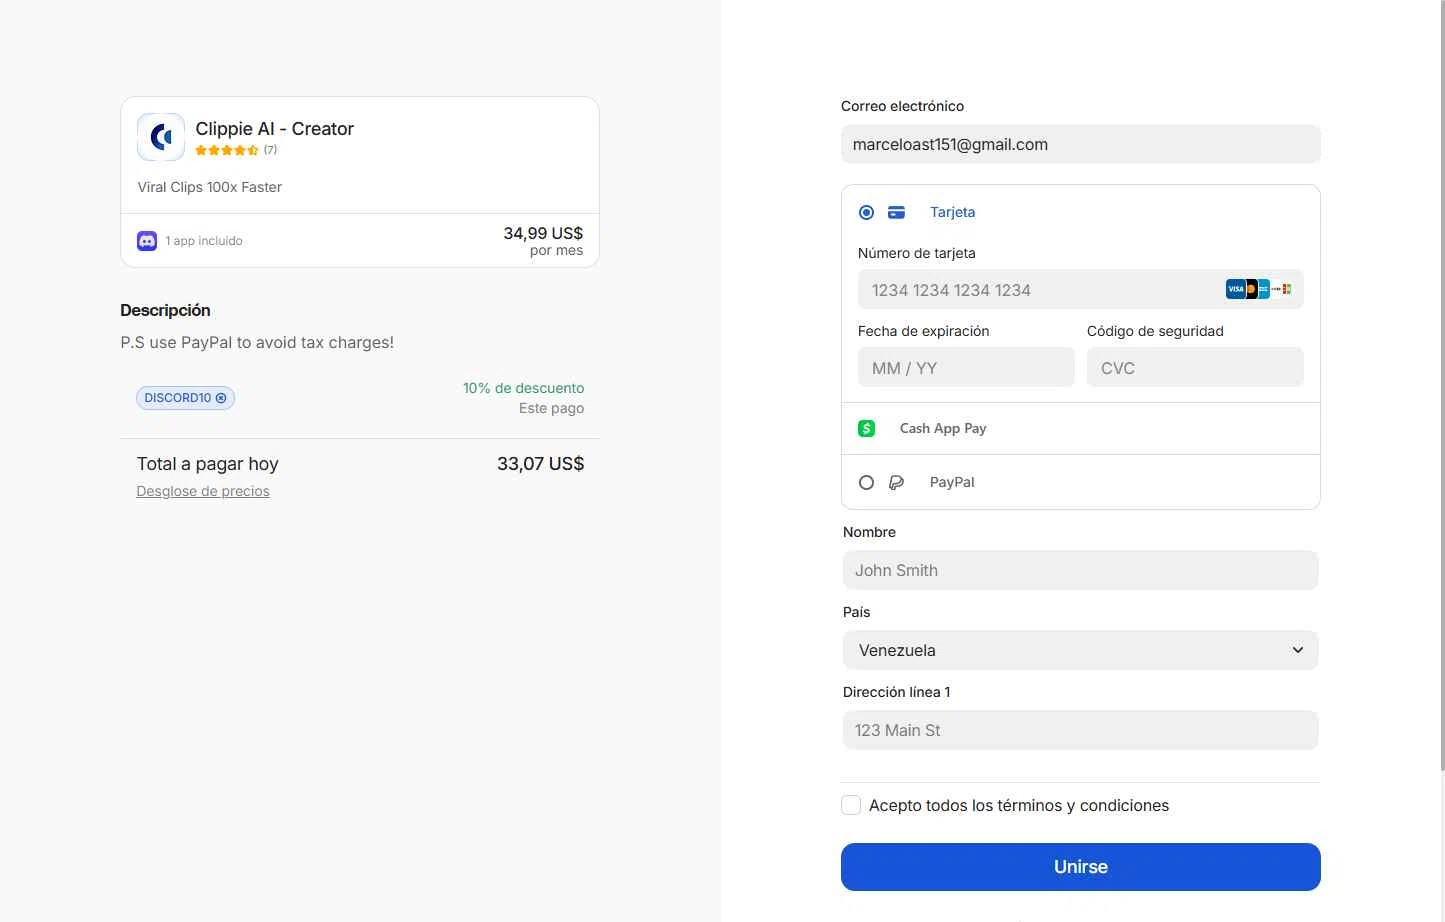
Task: Click the 34,99 US$ price text
Action: click(543, 233)
